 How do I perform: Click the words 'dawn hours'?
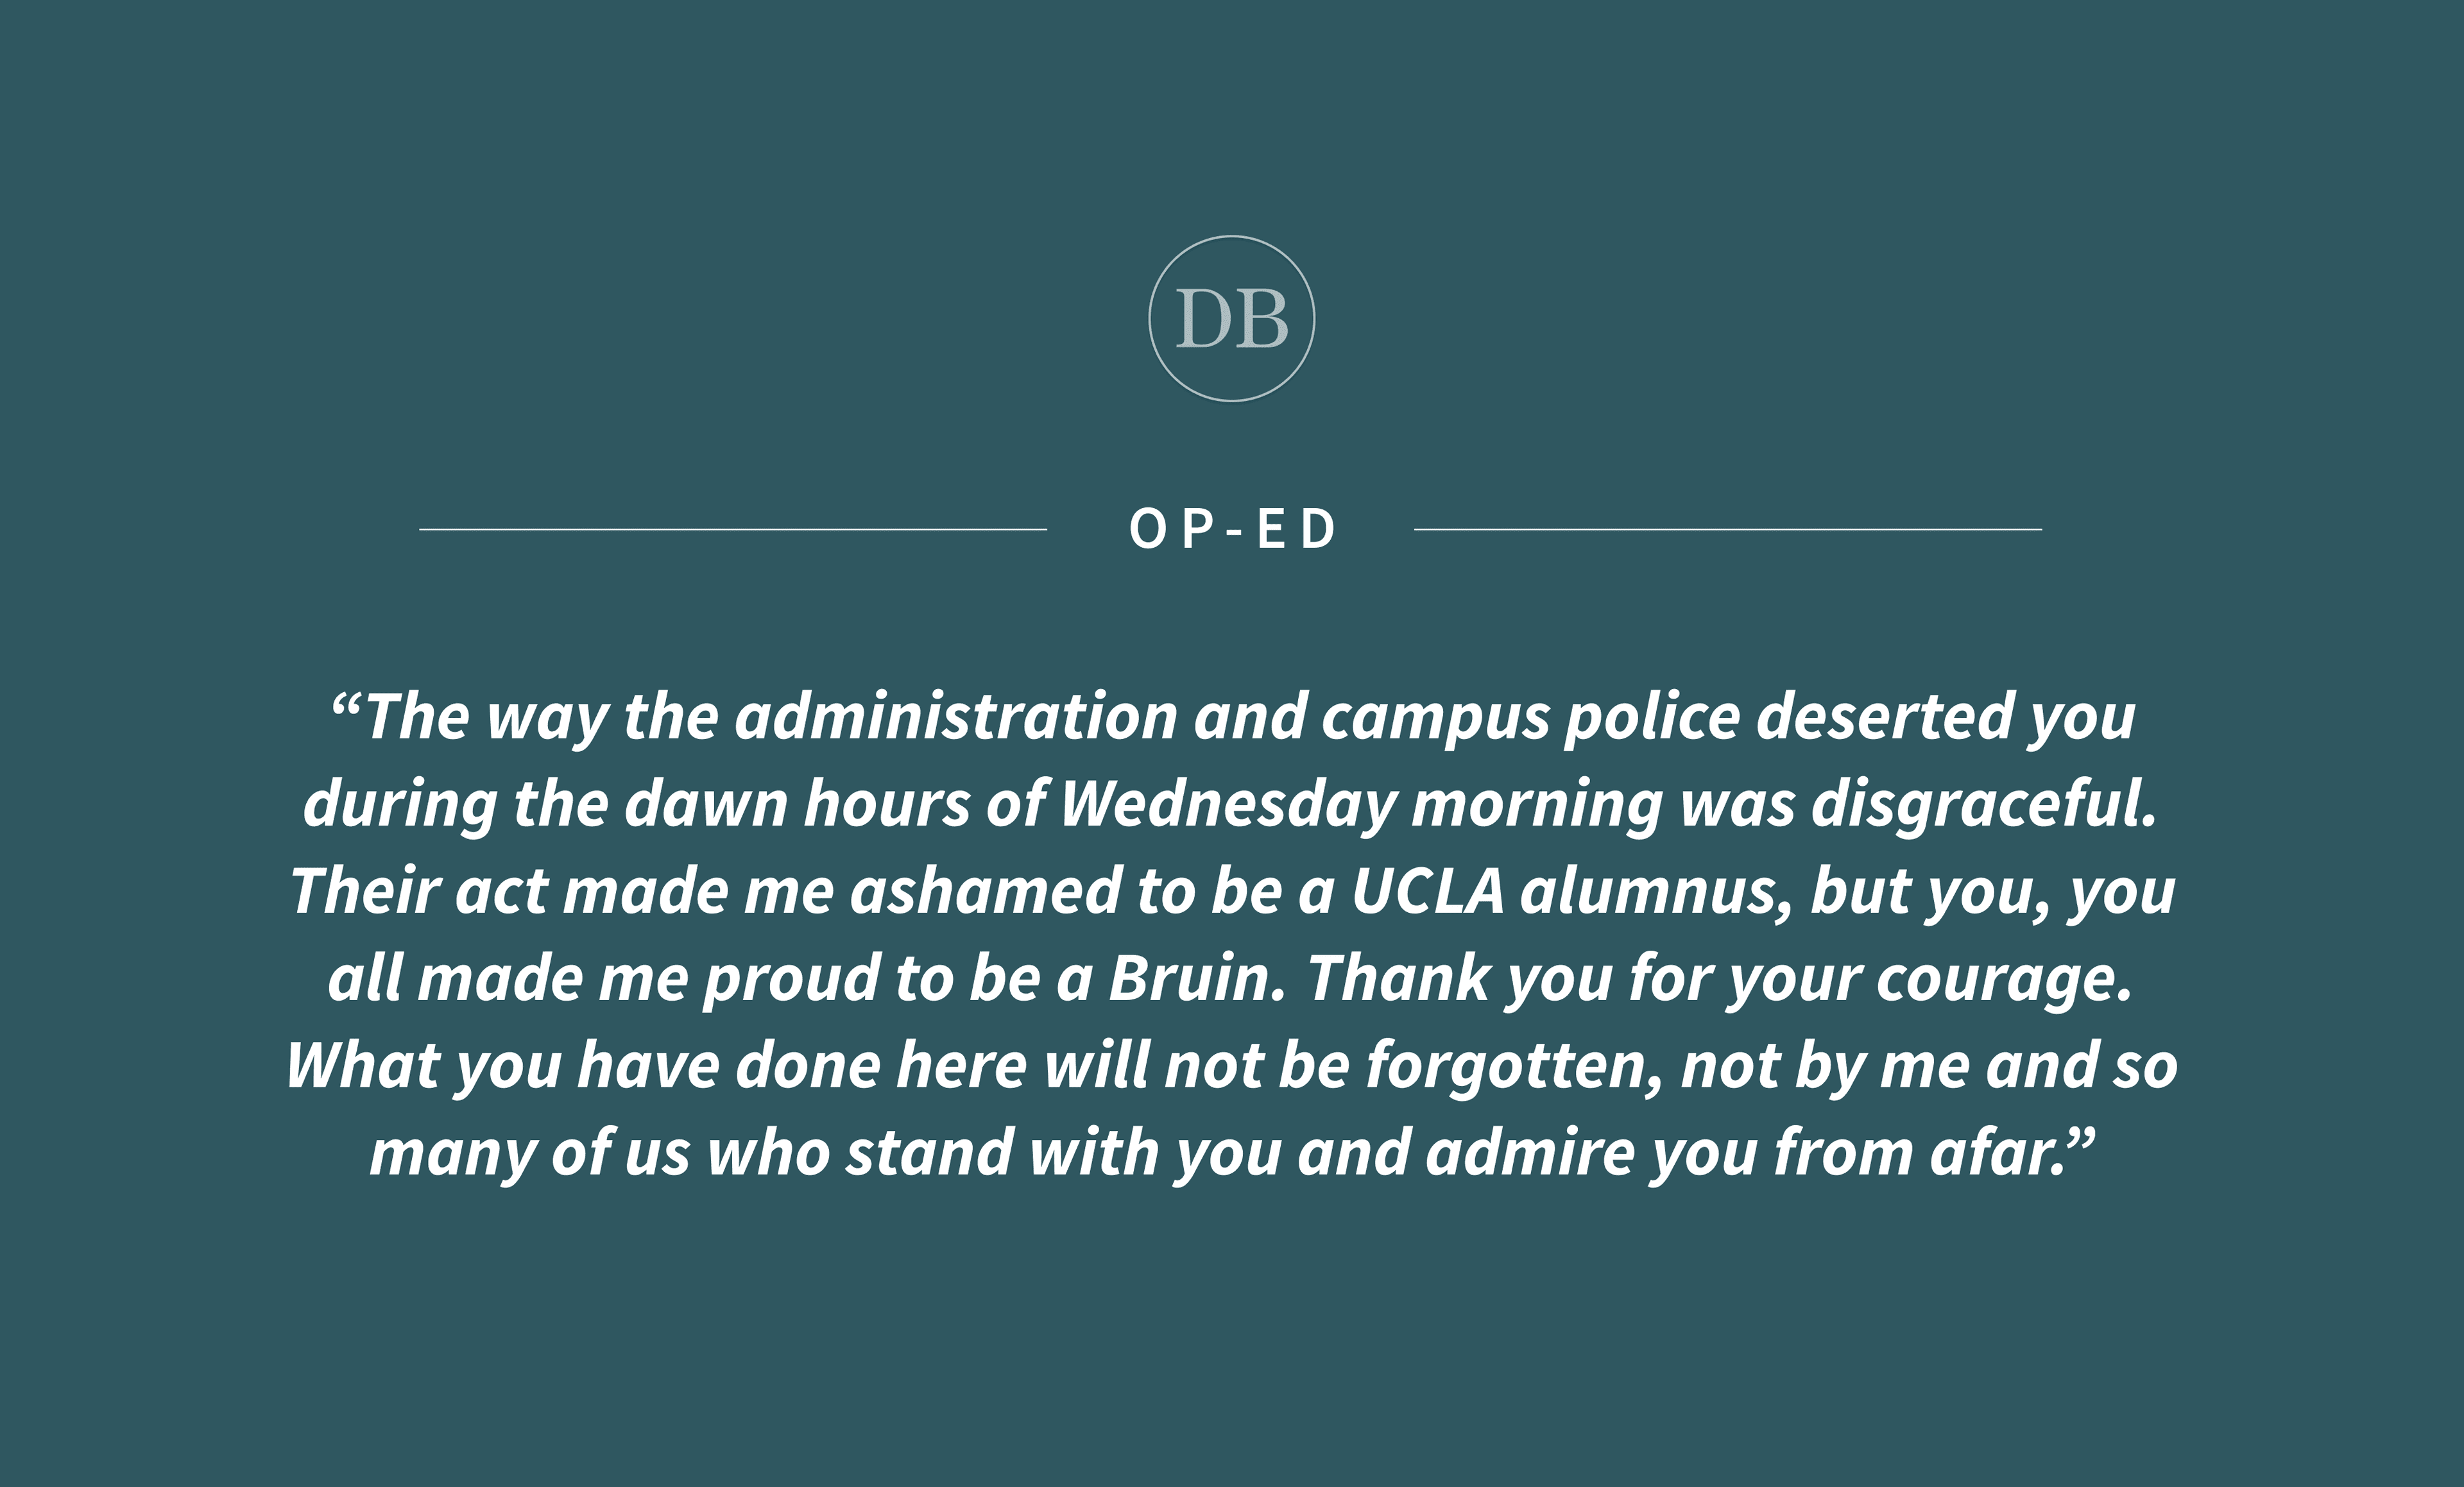point(797,805)
